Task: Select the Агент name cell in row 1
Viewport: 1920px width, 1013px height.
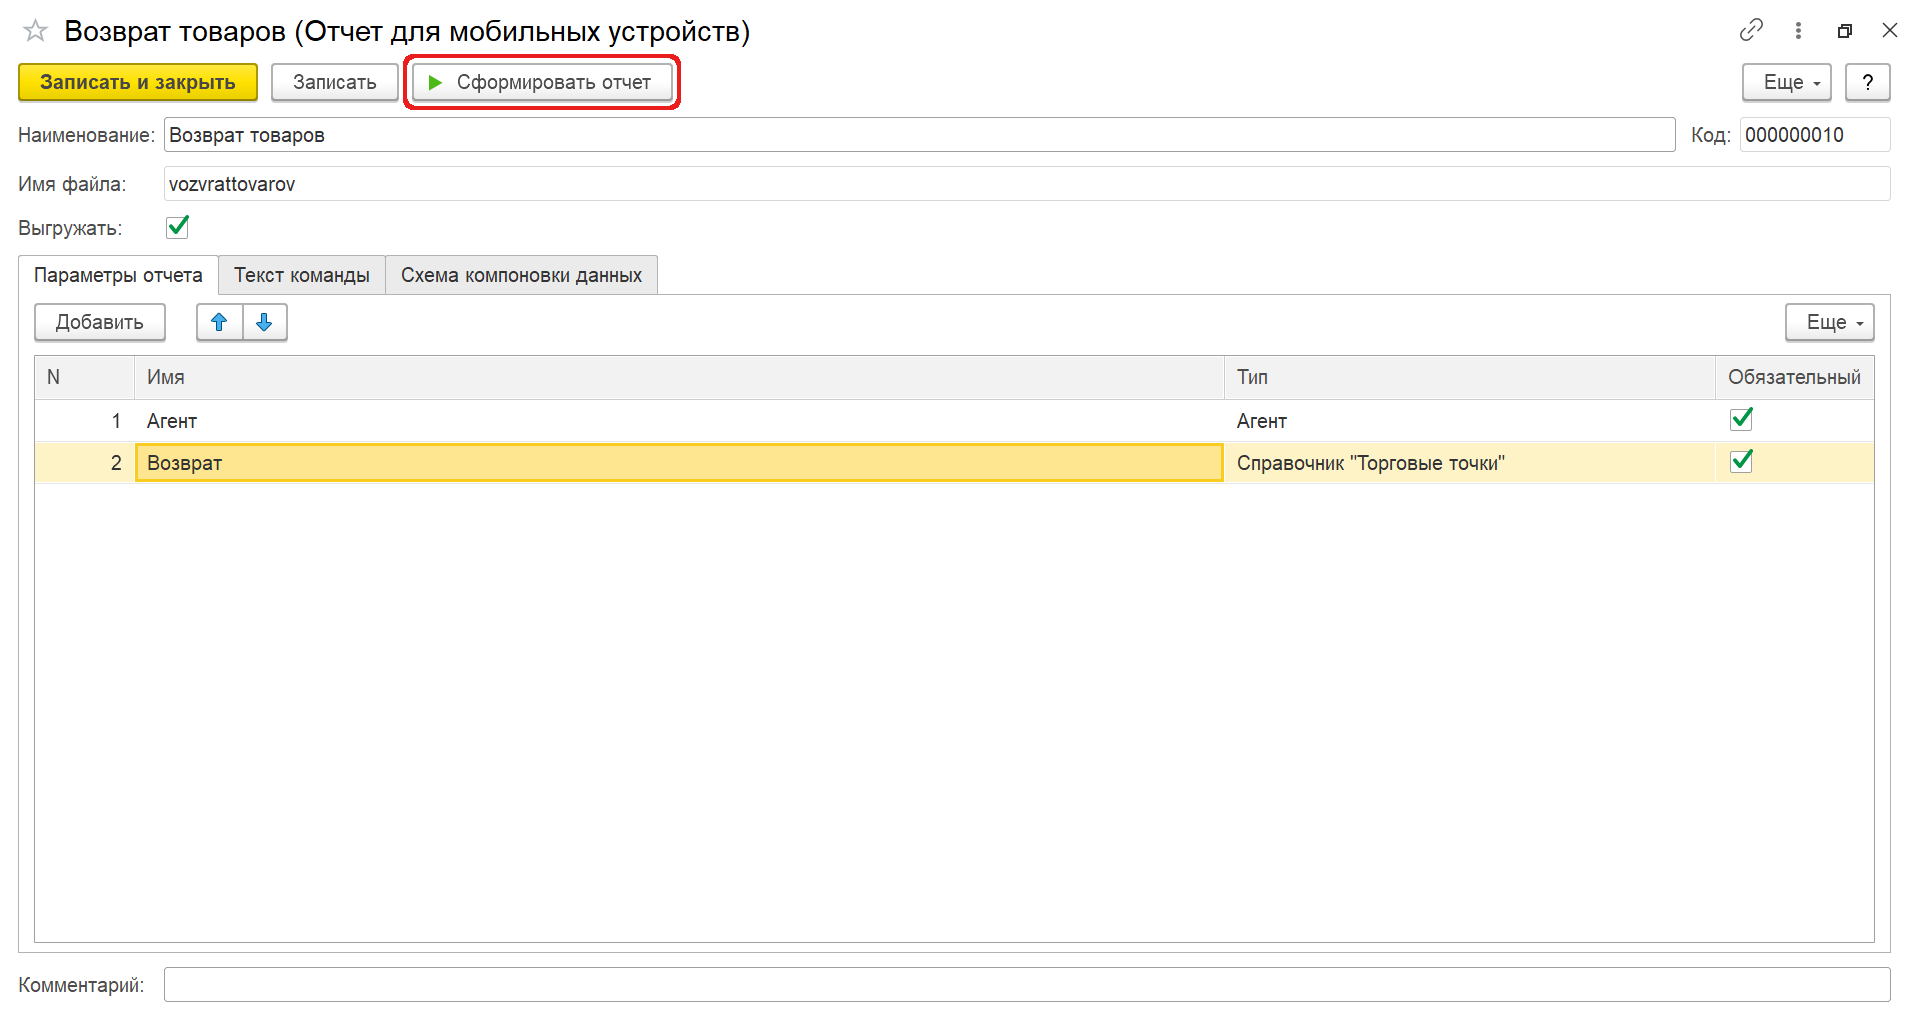Action: click(x=679, y=421)
